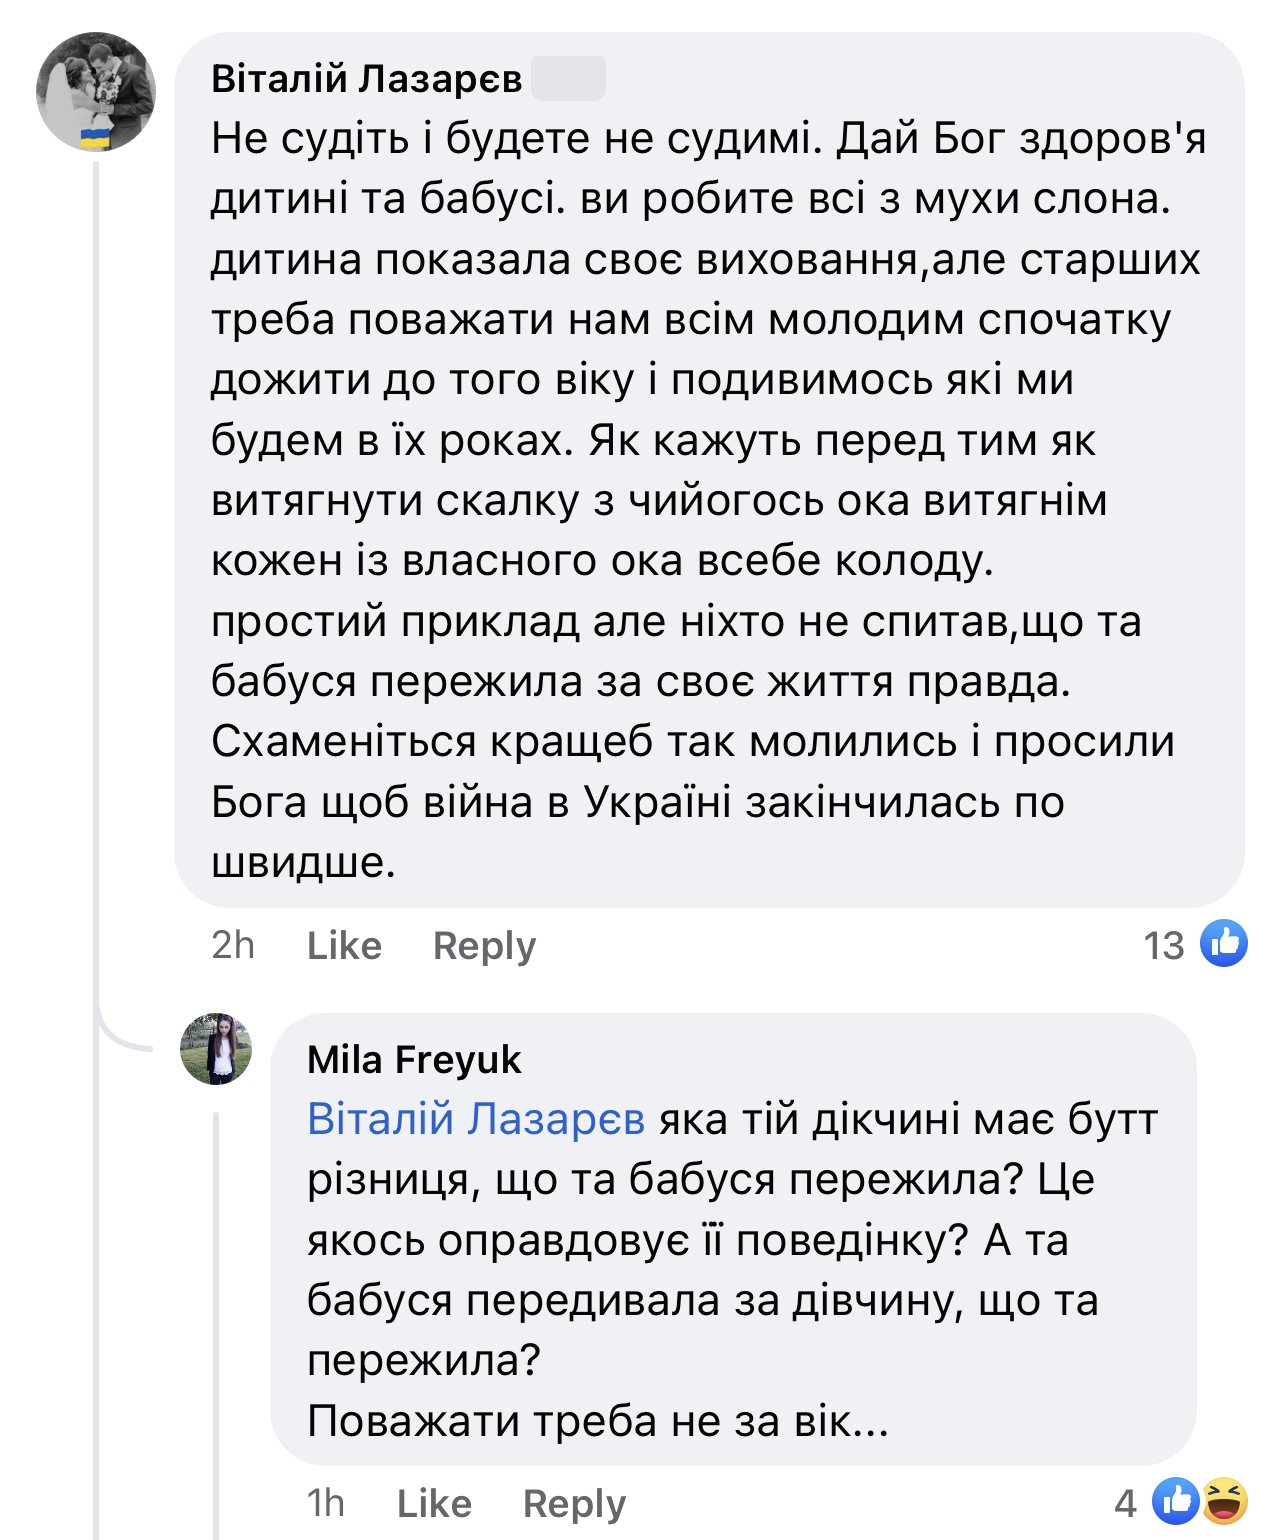Click the thumbs-up reaction icon beside 4

tap(1176, 1500)
